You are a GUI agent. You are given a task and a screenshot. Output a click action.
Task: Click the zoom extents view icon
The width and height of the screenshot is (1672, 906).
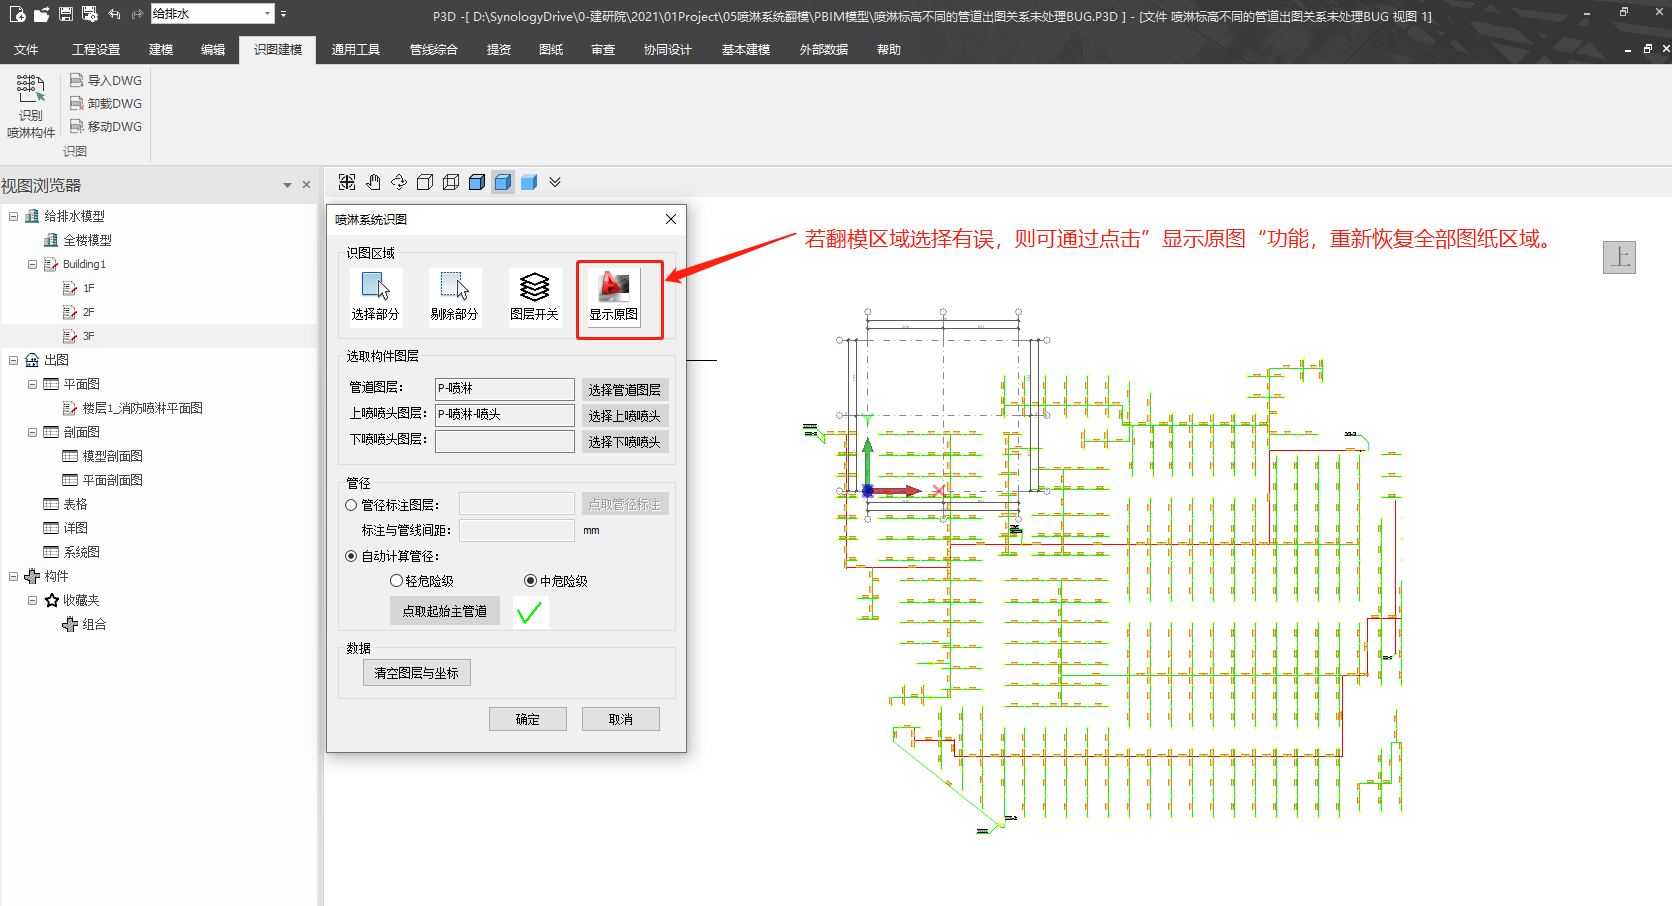coord(347,182)
